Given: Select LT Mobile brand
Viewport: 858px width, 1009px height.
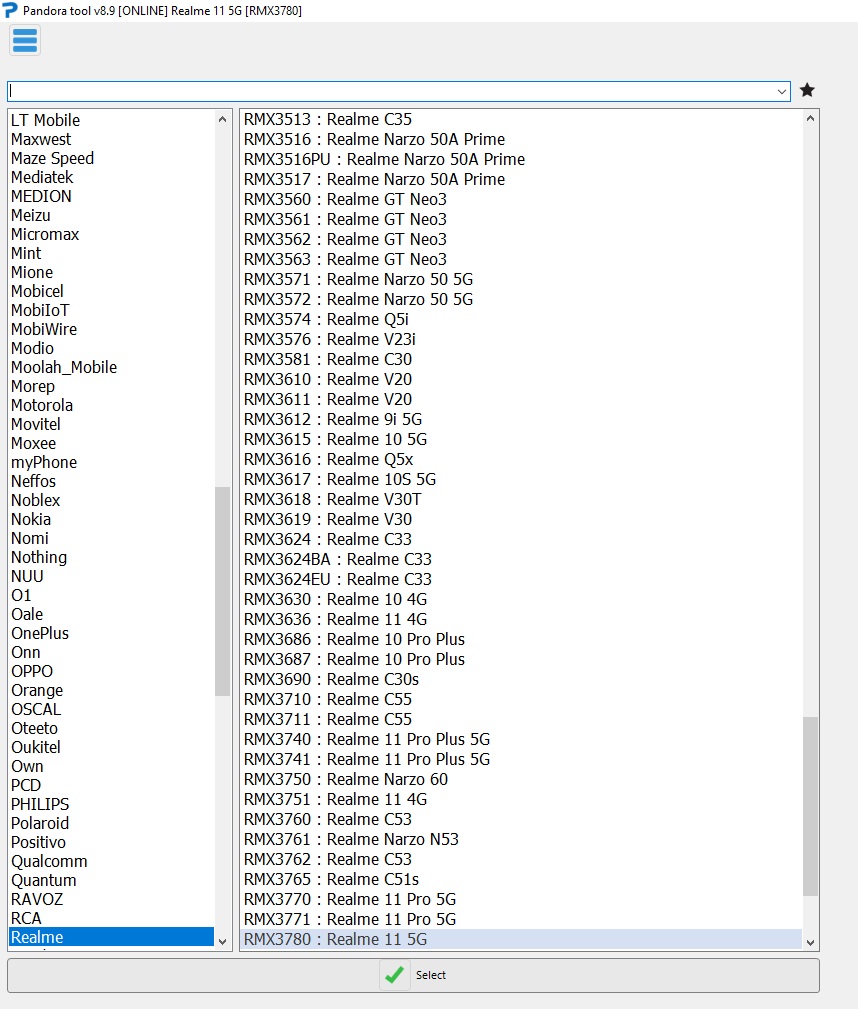Looking at the screenshot, I should pyautogui.click(x=45, y=120).
